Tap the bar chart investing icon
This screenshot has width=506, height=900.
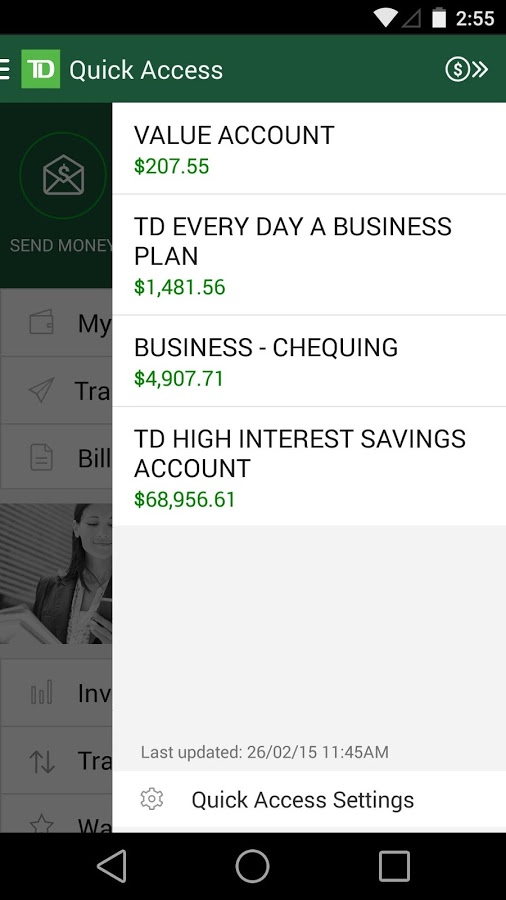click(x=42, y=692)
